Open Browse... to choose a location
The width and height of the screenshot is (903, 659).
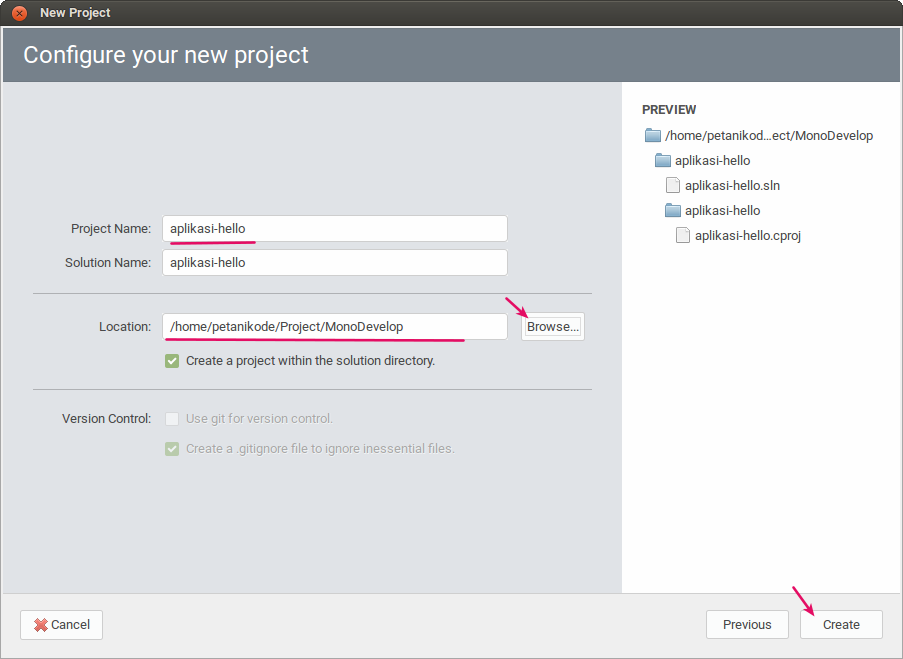tap(553, 327)
